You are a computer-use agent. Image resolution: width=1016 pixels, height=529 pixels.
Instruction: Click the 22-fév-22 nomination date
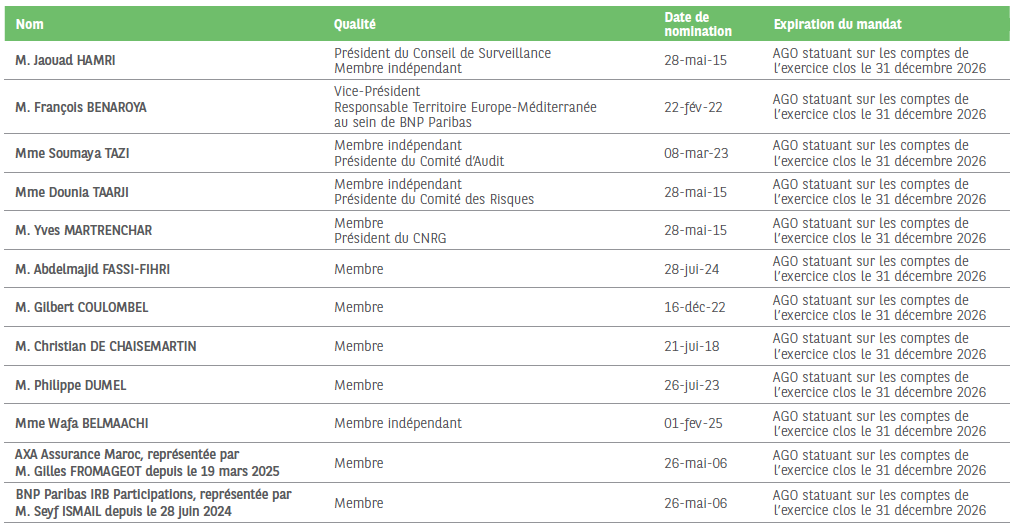point(694,107)
